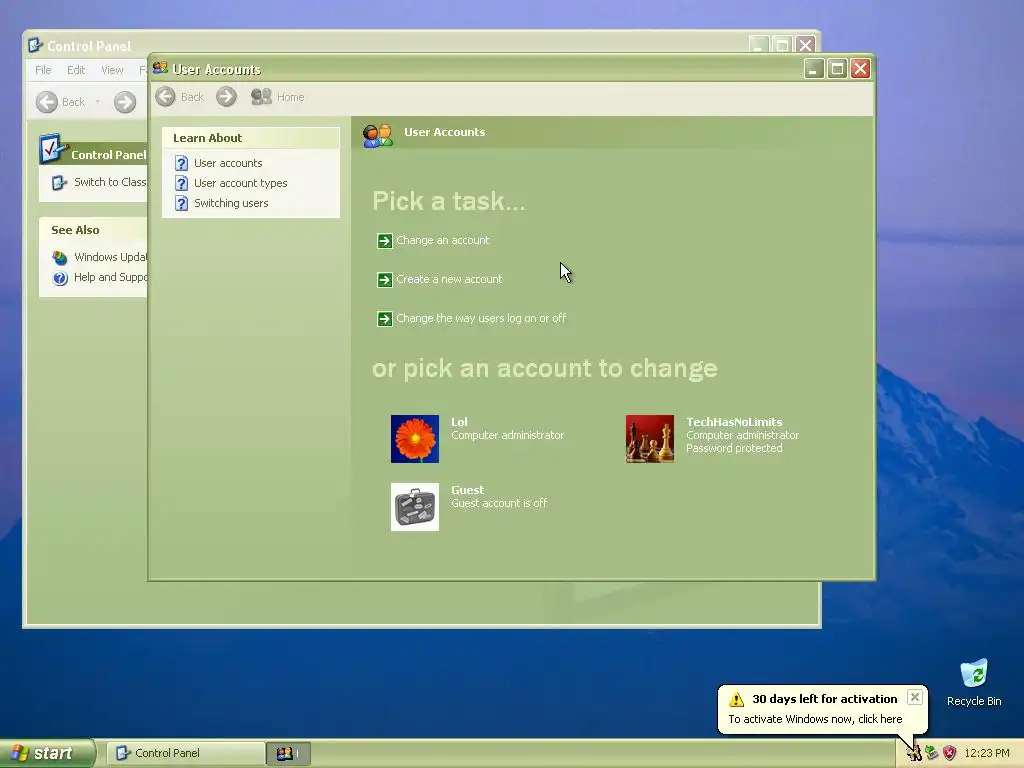The image size is (1024, 768).
Task: Open the Switching users help link
Action: click(x=231, y=203)
